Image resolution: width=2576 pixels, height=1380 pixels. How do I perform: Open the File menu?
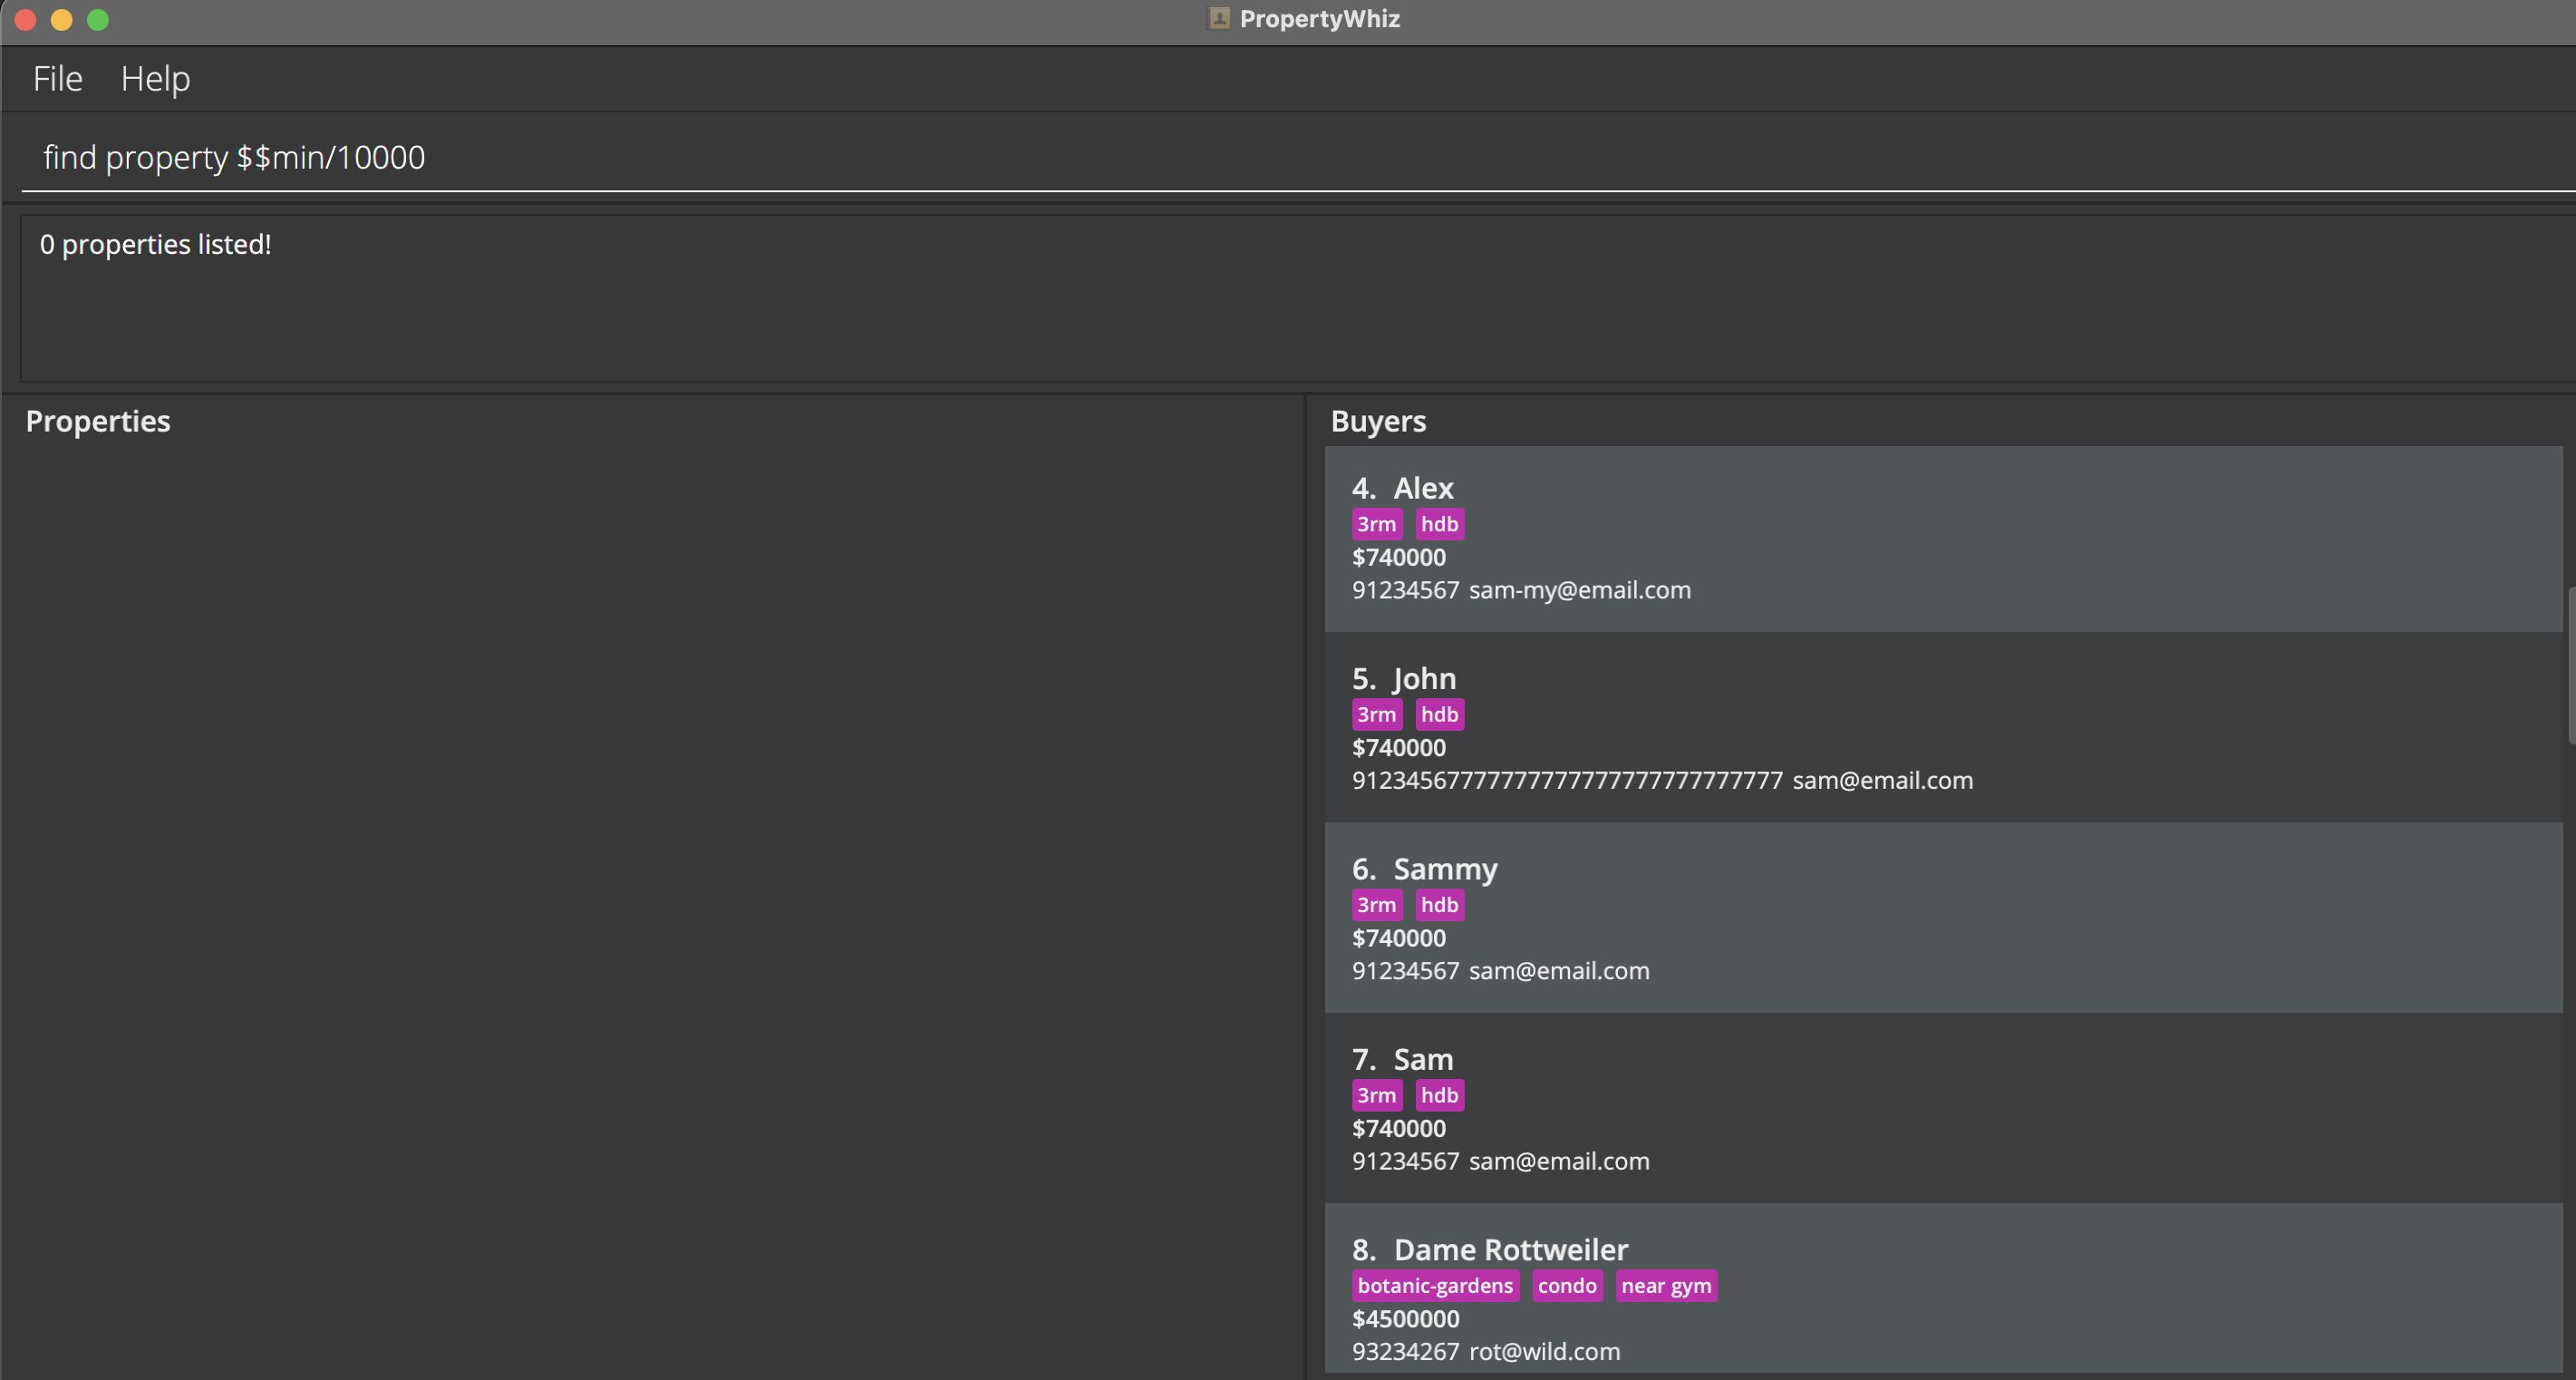57,78
